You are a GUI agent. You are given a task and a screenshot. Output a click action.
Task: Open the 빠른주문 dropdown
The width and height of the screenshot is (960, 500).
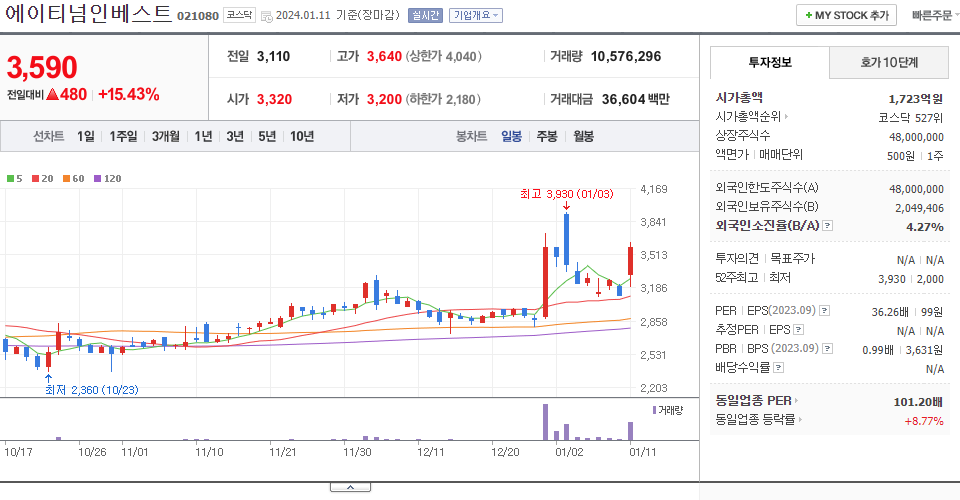[x=935, y=15]
